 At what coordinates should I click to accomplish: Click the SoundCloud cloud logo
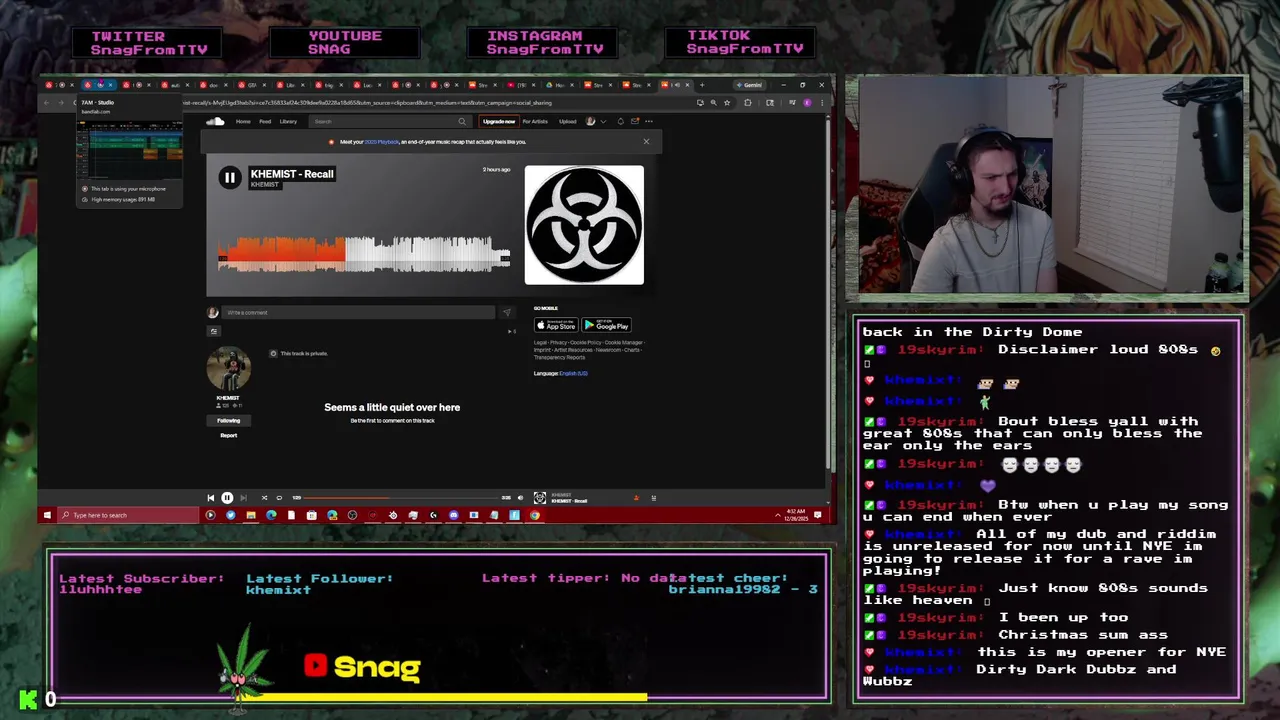point(215,121)
